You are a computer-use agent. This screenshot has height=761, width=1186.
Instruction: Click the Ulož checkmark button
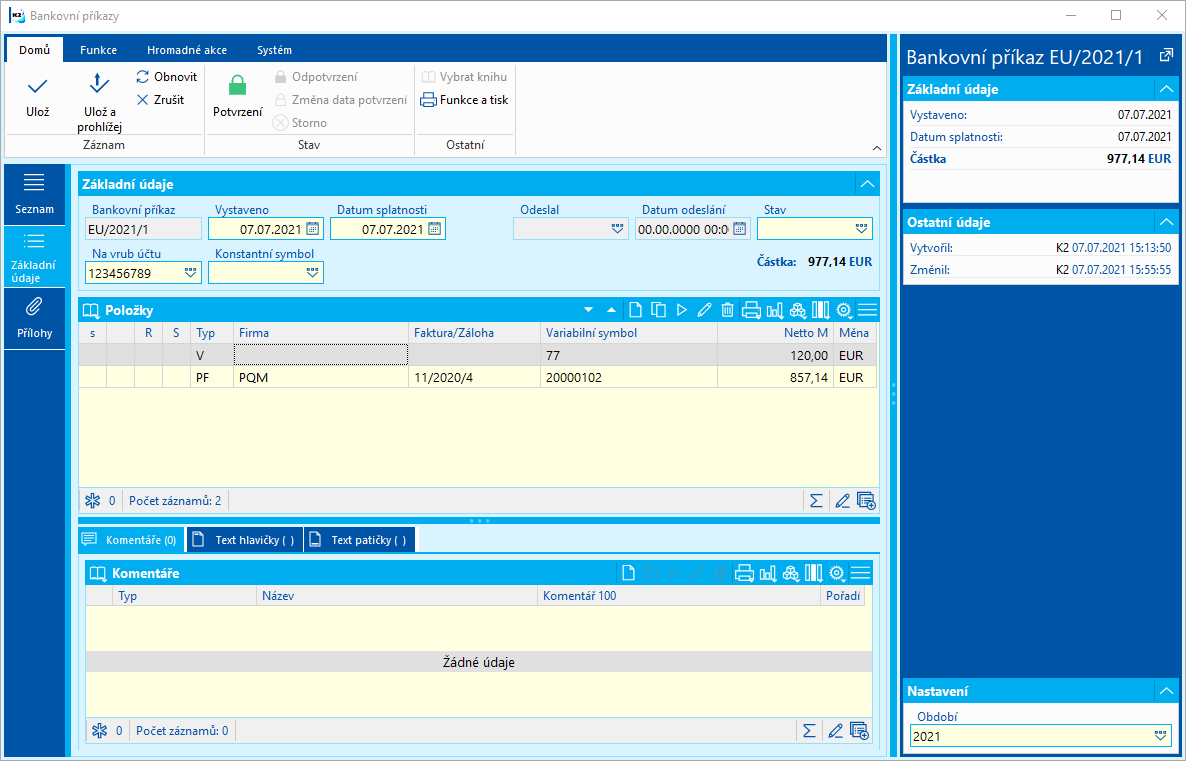coord(38,86)
